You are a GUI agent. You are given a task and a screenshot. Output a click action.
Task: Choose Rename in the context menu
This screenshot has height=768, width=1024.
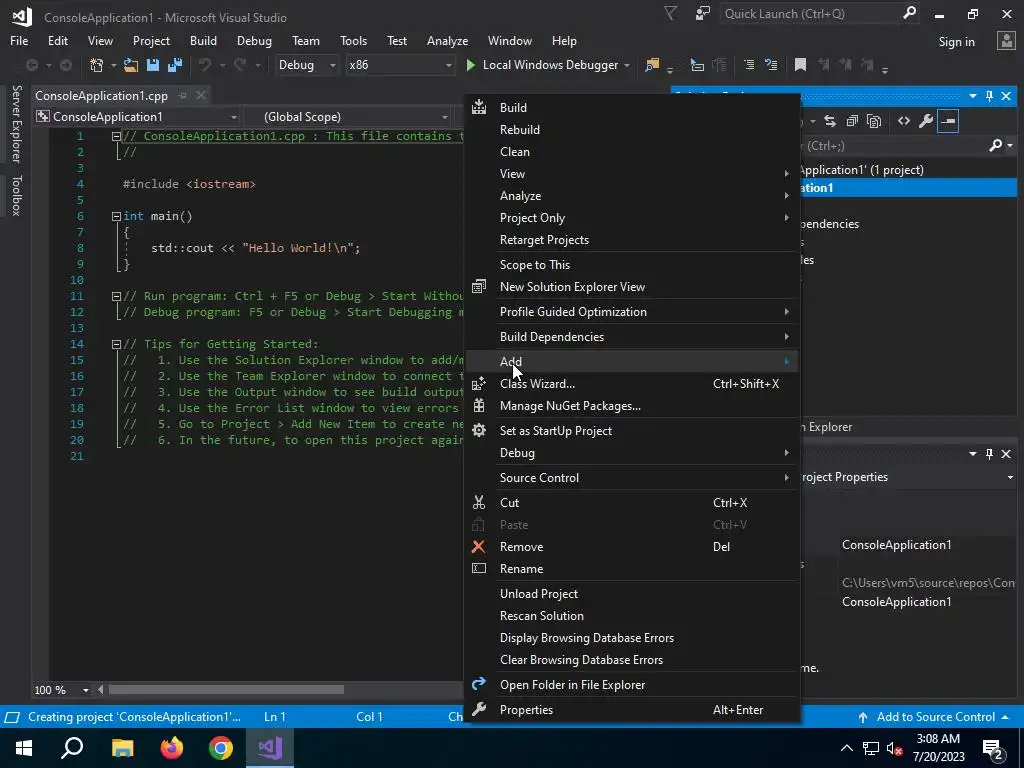[632, 569]
